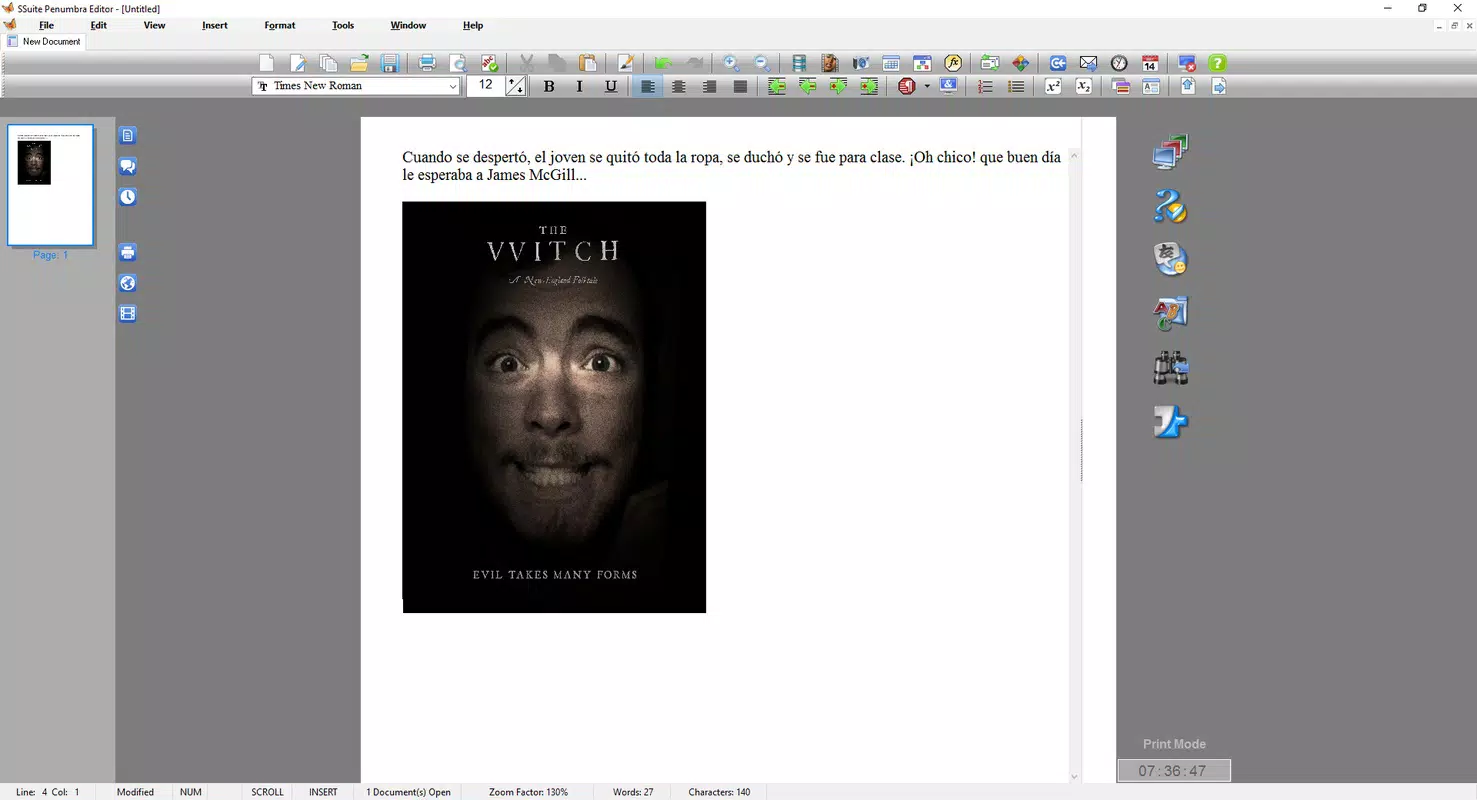
Task: Click the Words: 27 status entry
Action: [x=633, y=792]
